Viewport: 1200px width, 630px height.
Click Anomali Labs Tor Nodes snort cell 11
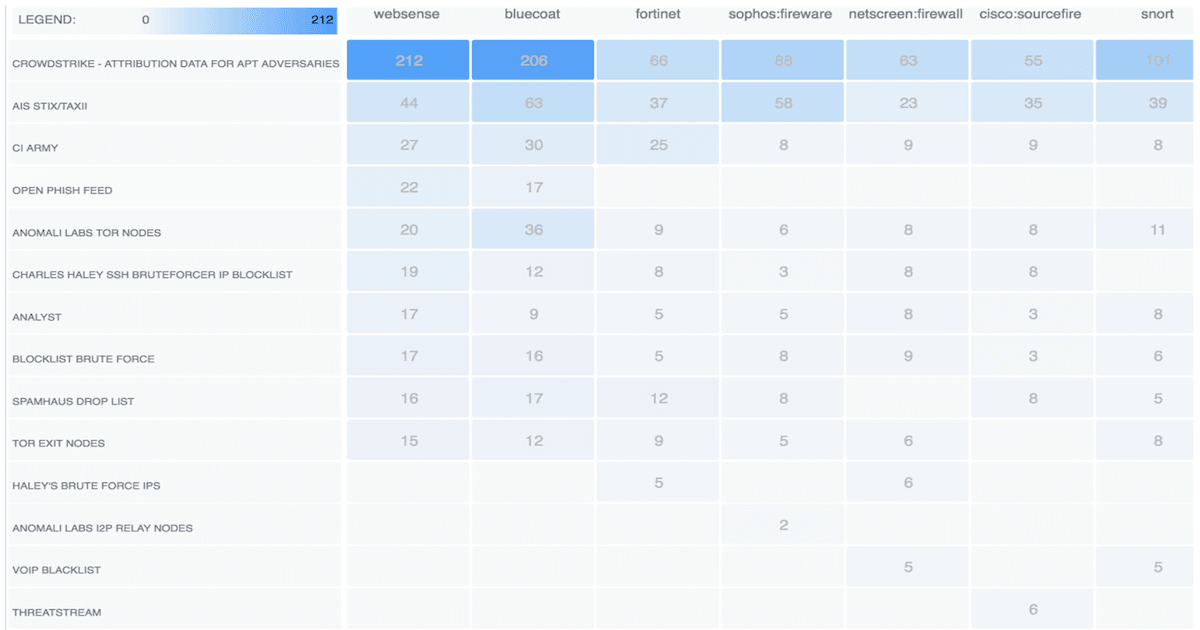click(x=1147, y=229)
